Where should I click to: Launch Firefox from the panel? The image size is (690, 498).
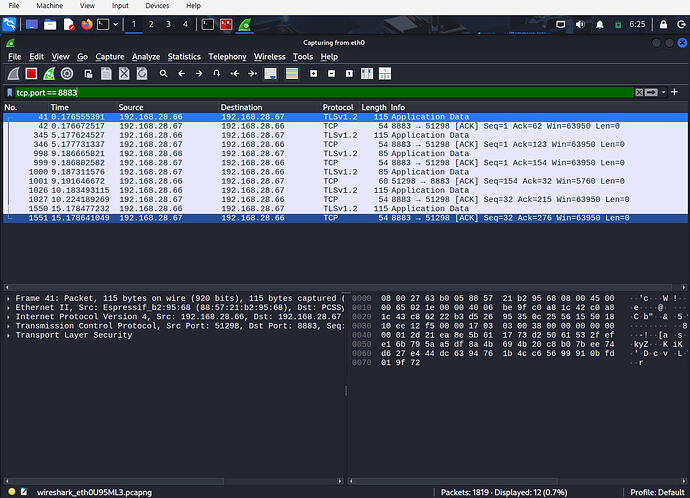click(87, 24)
